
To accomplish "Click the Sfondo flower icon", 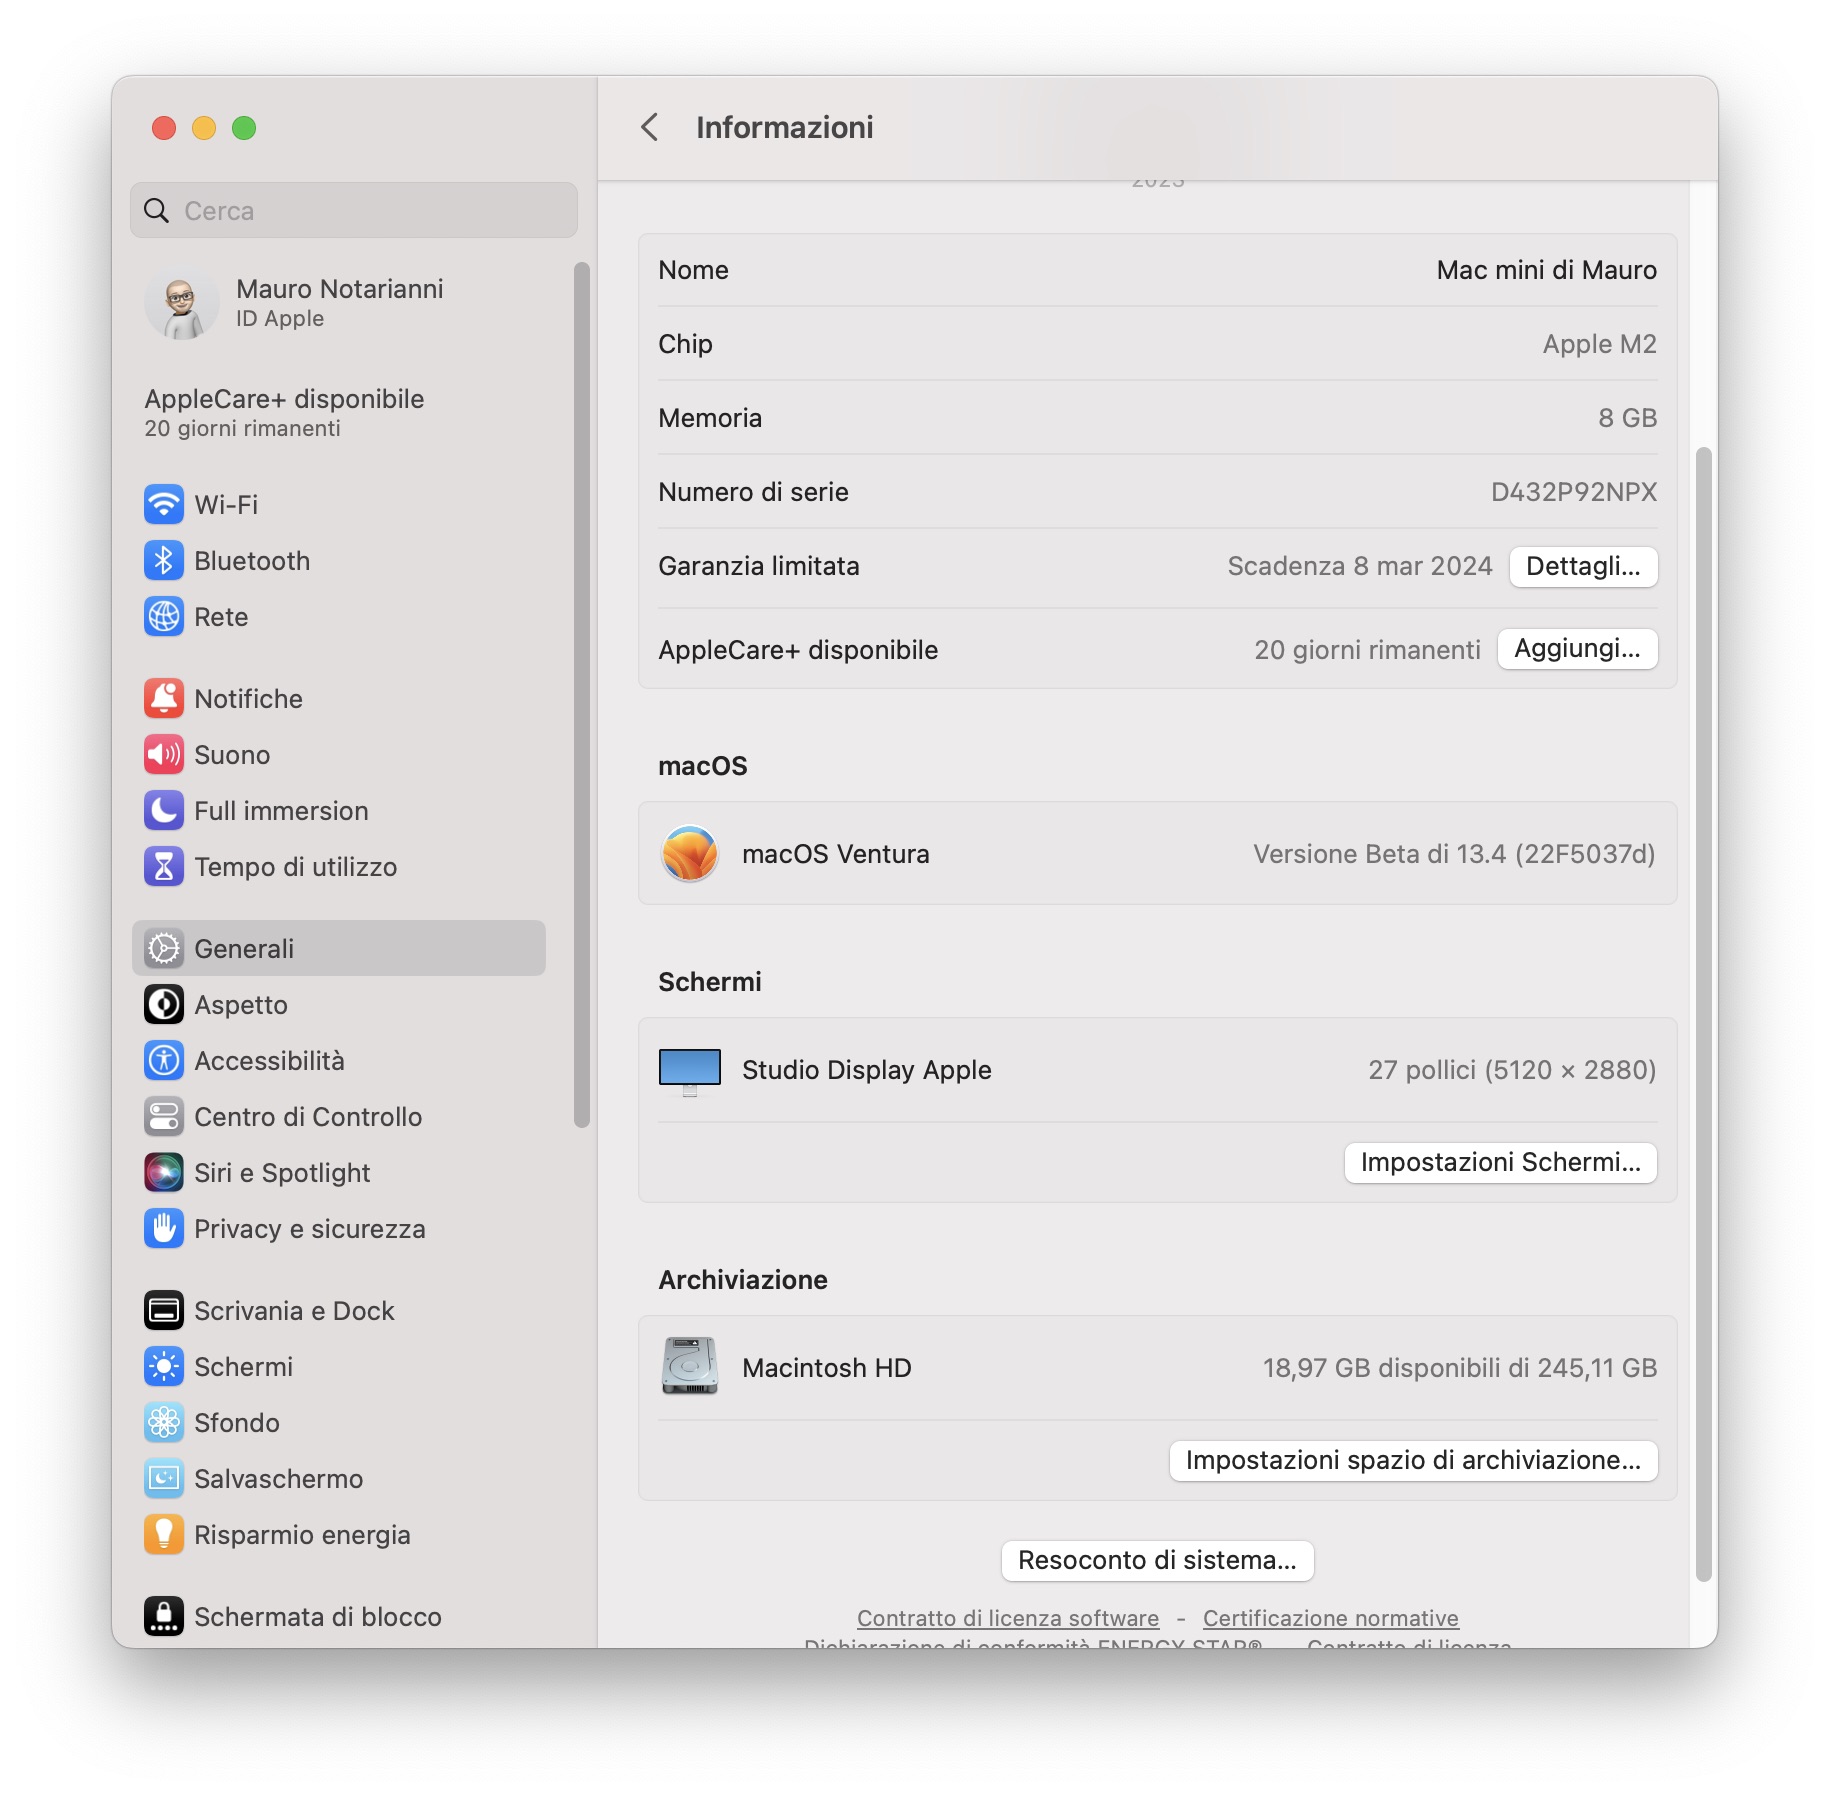I will tap(163, 1422).
